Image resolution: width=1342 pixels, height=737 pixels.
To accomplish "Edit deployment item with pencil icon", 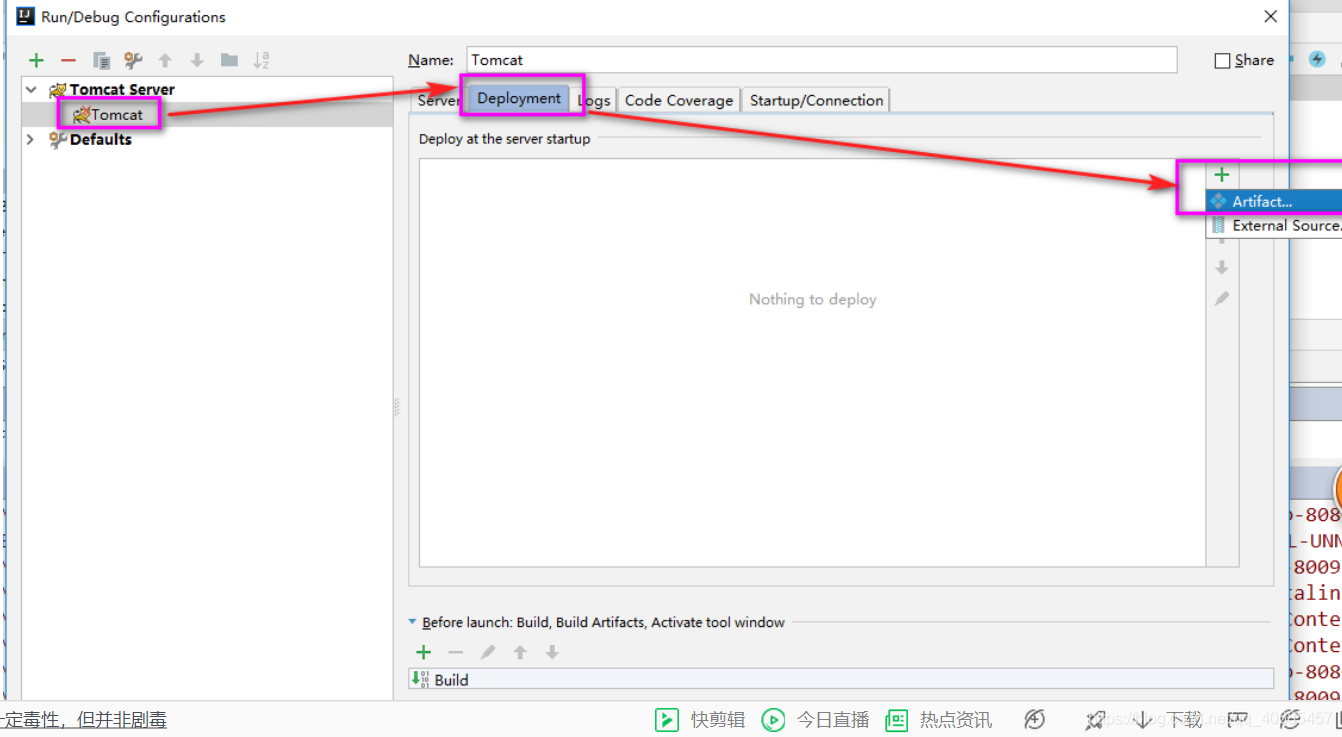I will tap(1221, 298).
